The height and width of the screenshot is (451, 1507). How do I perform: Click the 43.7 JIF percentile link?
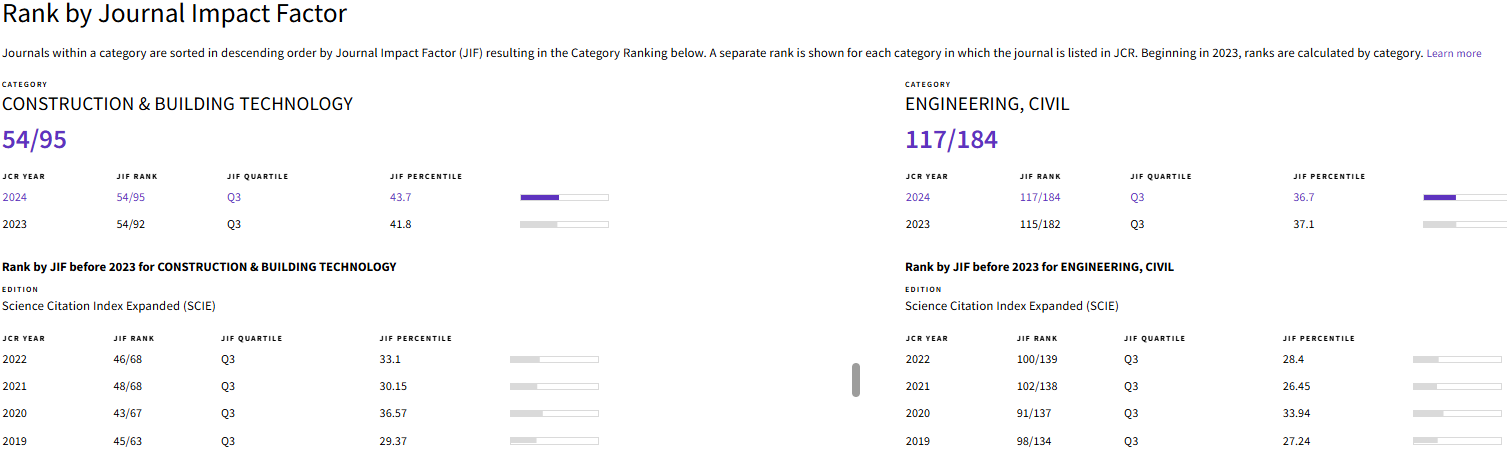pyautogui.click(x=400, y=197)
